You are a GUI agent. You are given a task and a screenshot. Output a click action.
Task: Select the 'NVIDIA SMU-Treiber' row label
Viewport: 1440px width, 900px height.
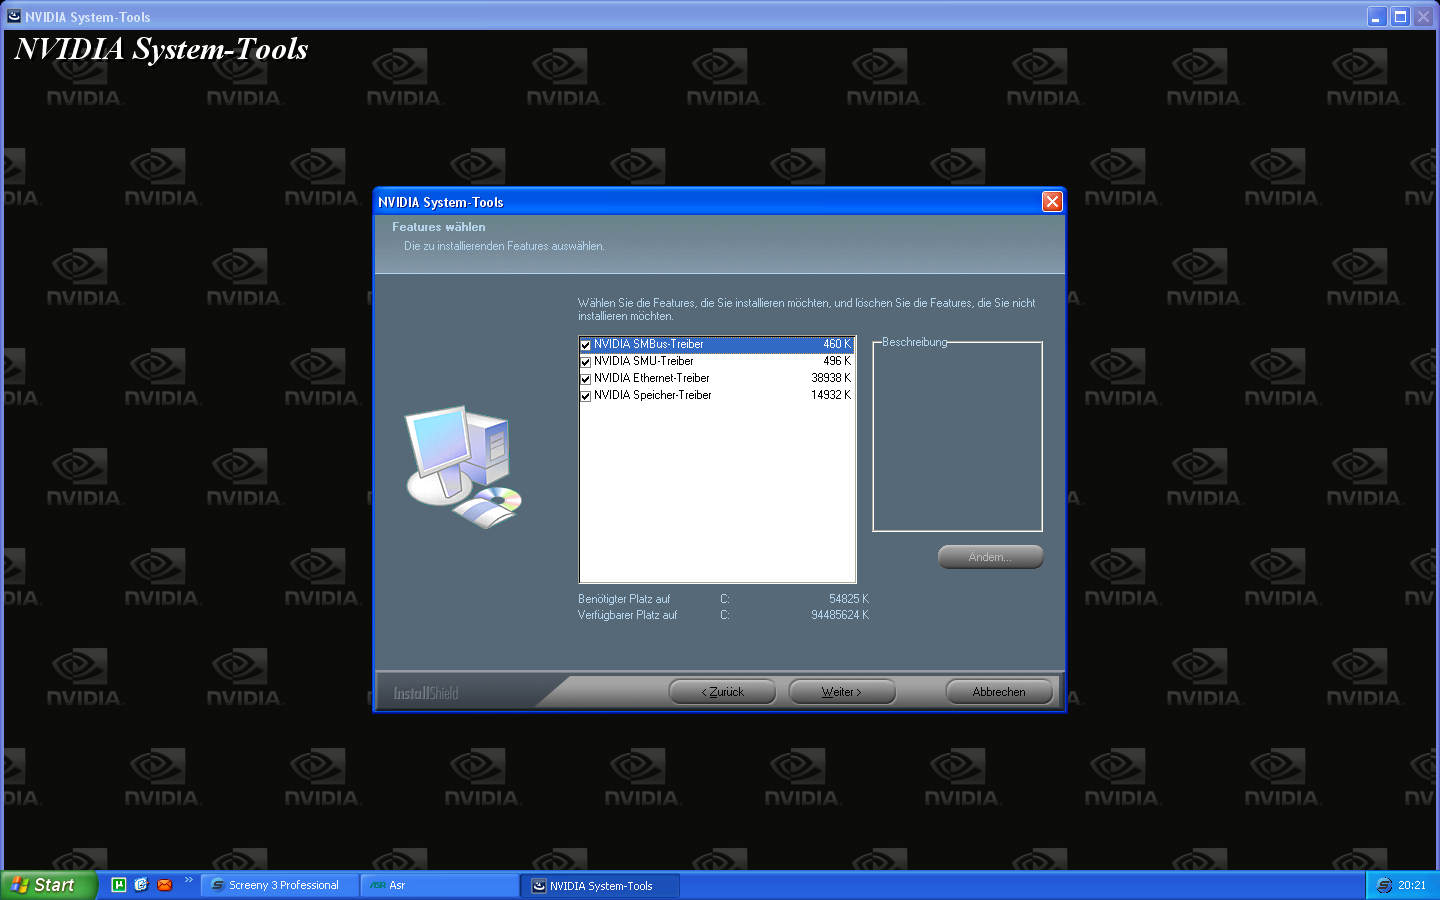pyautogui.click(x=643, y=361)
